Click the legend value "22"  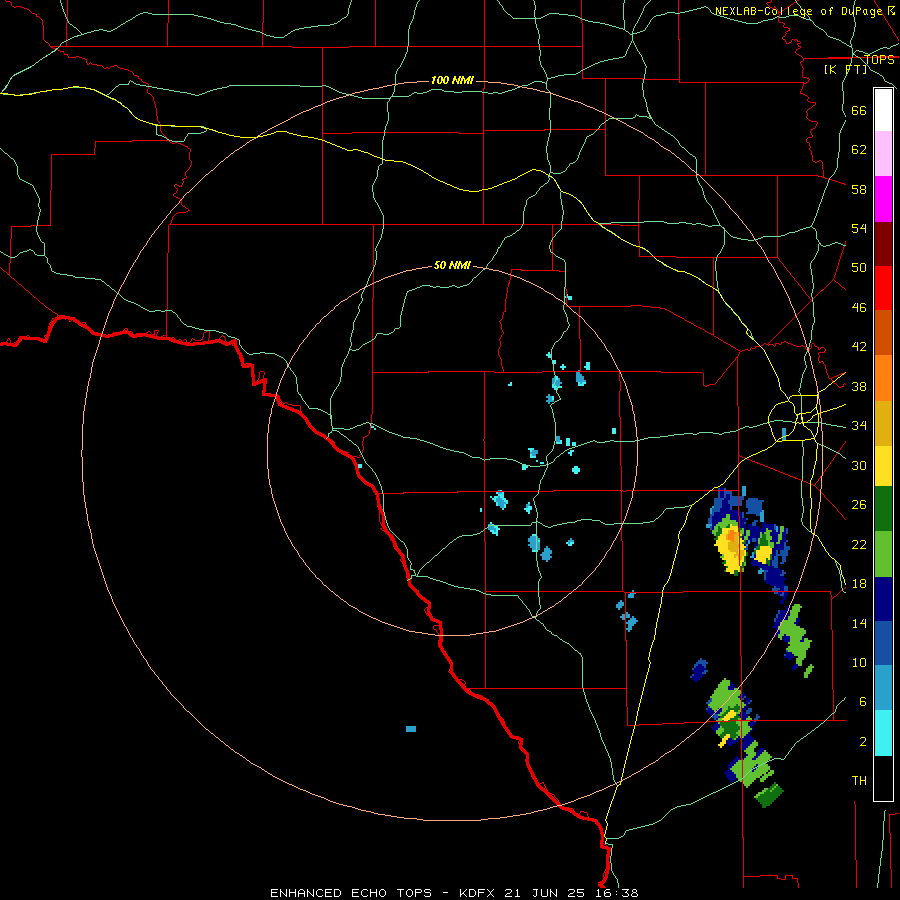859,544
